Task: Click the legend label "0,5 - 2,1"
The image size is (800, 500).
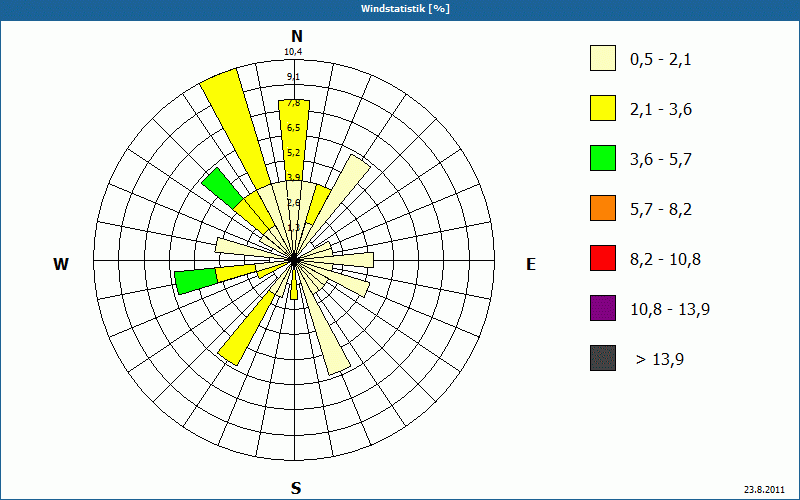Action: point(661,60)
